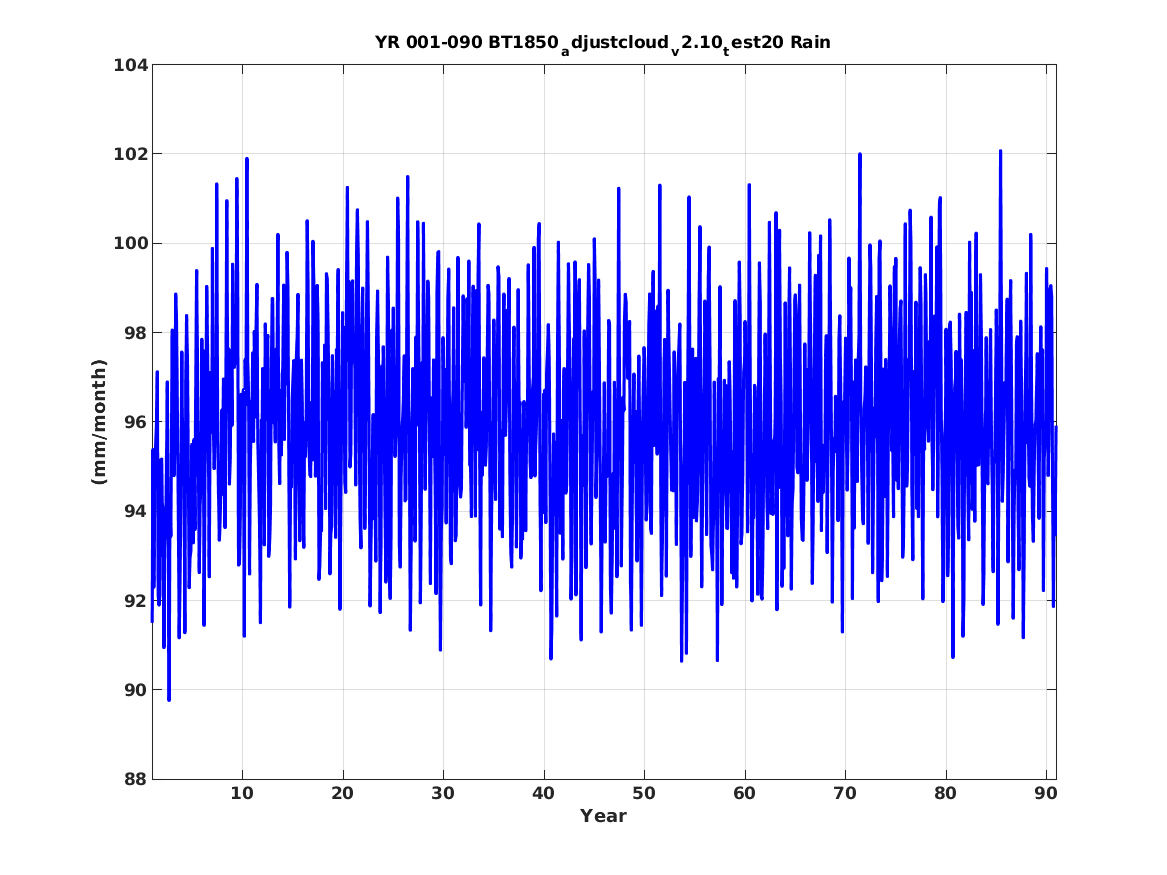Click the y-axis tick label 102
The height and width of the screenshot is (875, 1167).
130,154
